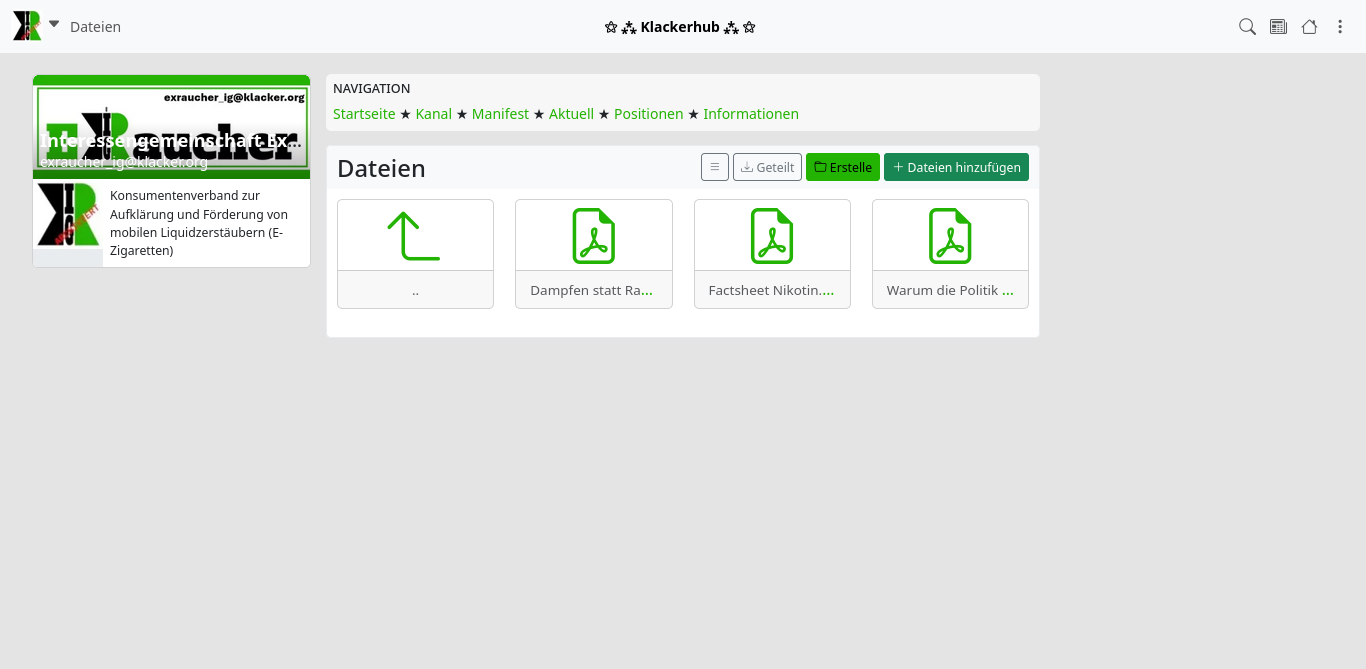
Task: Select Manifest in navigation
Action: coord(500,114)
